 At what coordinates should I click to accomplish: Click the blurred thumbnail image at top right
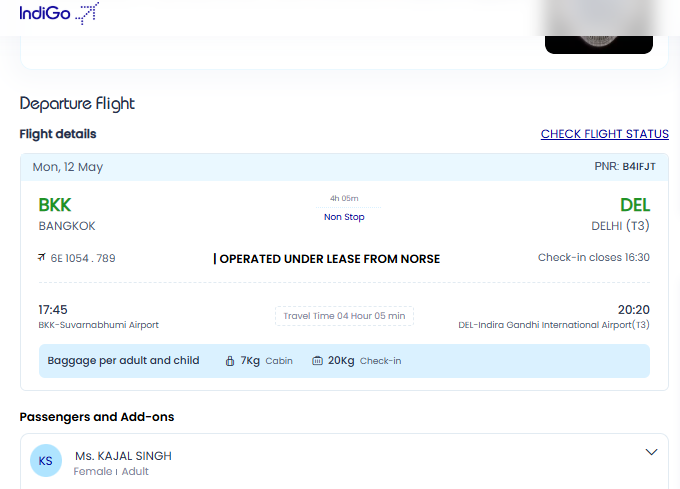[598, 27]
